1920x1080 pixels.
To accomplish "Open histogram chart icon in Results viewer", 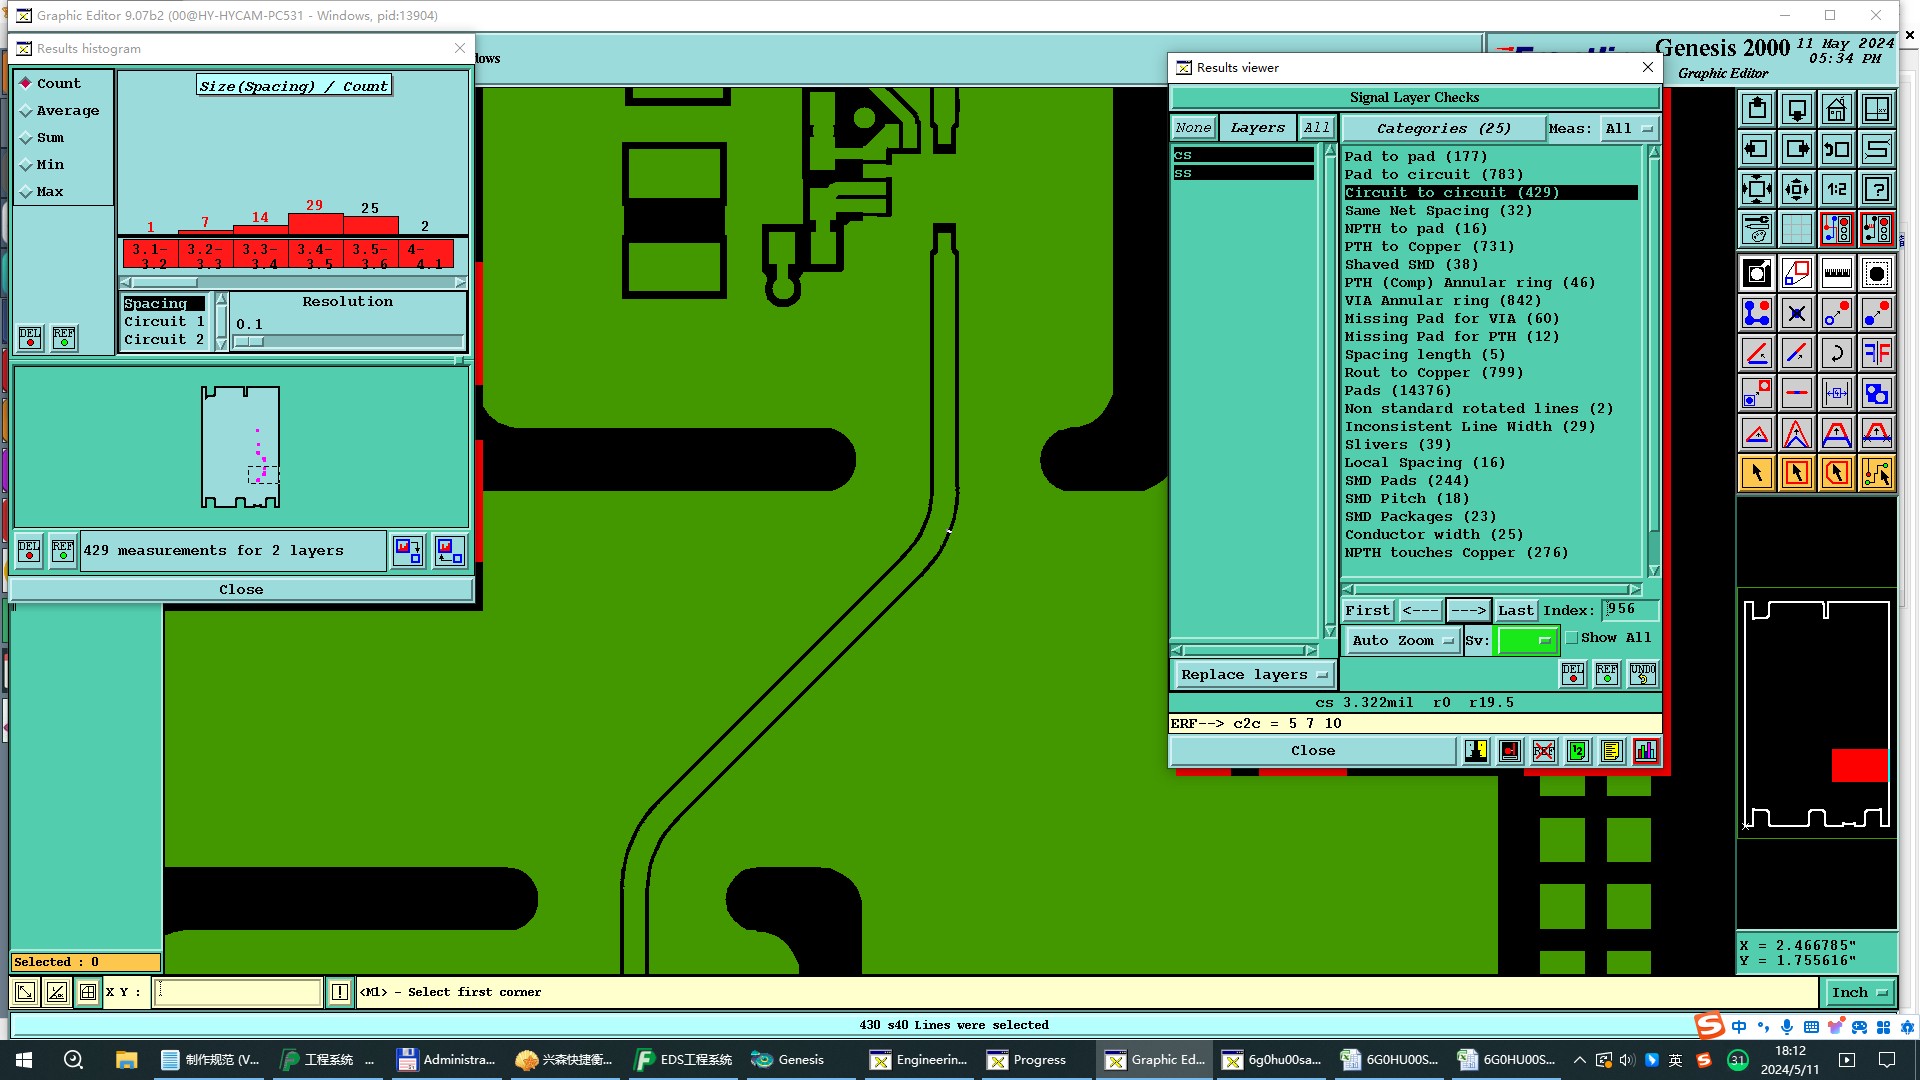I will (x=1646, y=751).
